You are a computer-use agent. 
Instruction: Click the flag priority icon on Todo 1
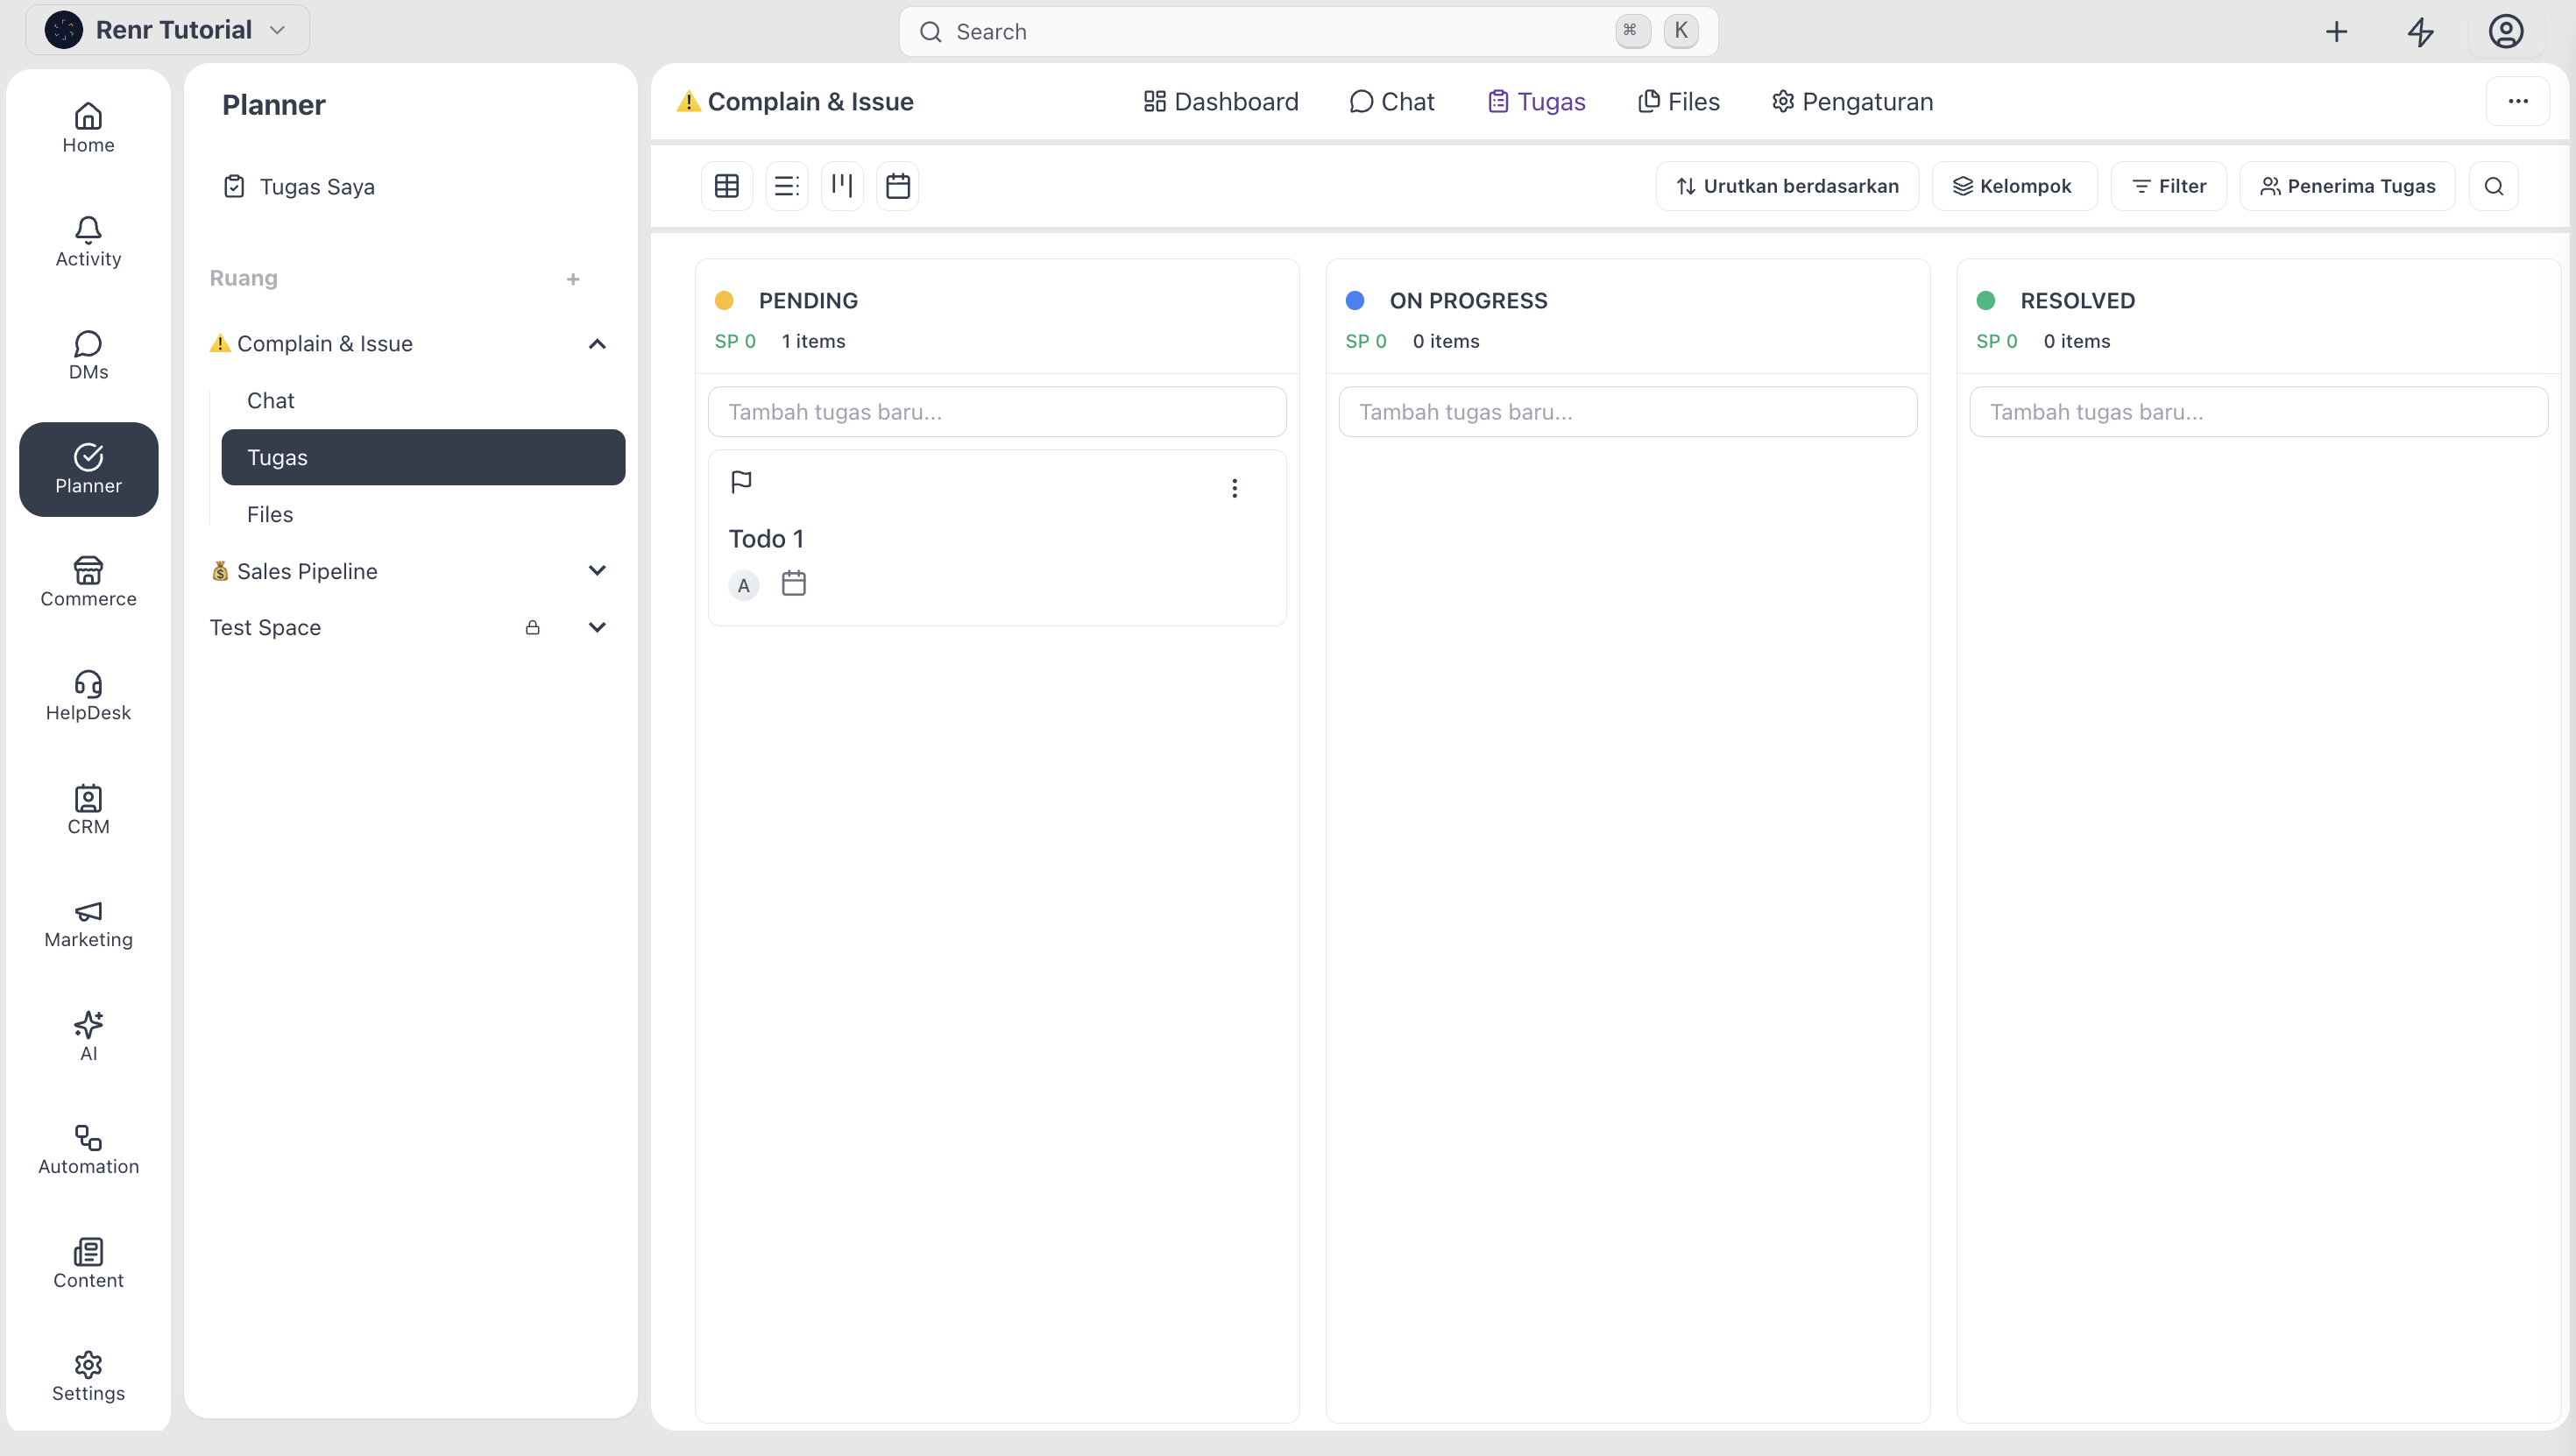pos(741,482)
